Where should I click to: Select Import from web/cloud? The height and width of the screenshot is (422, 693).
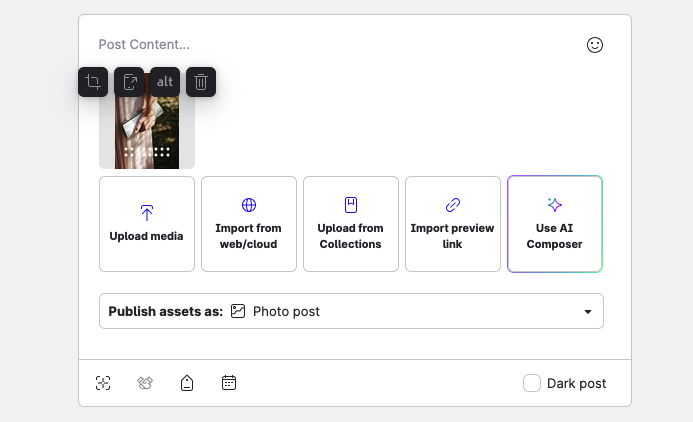(x=249, y=224)
